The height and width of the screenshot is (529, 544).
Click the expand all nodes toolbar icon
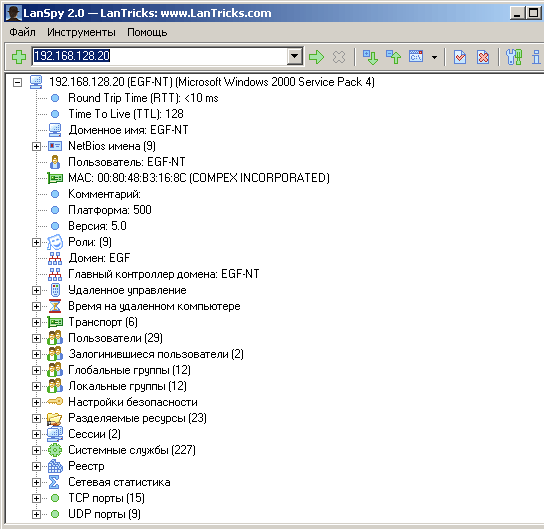370,57
